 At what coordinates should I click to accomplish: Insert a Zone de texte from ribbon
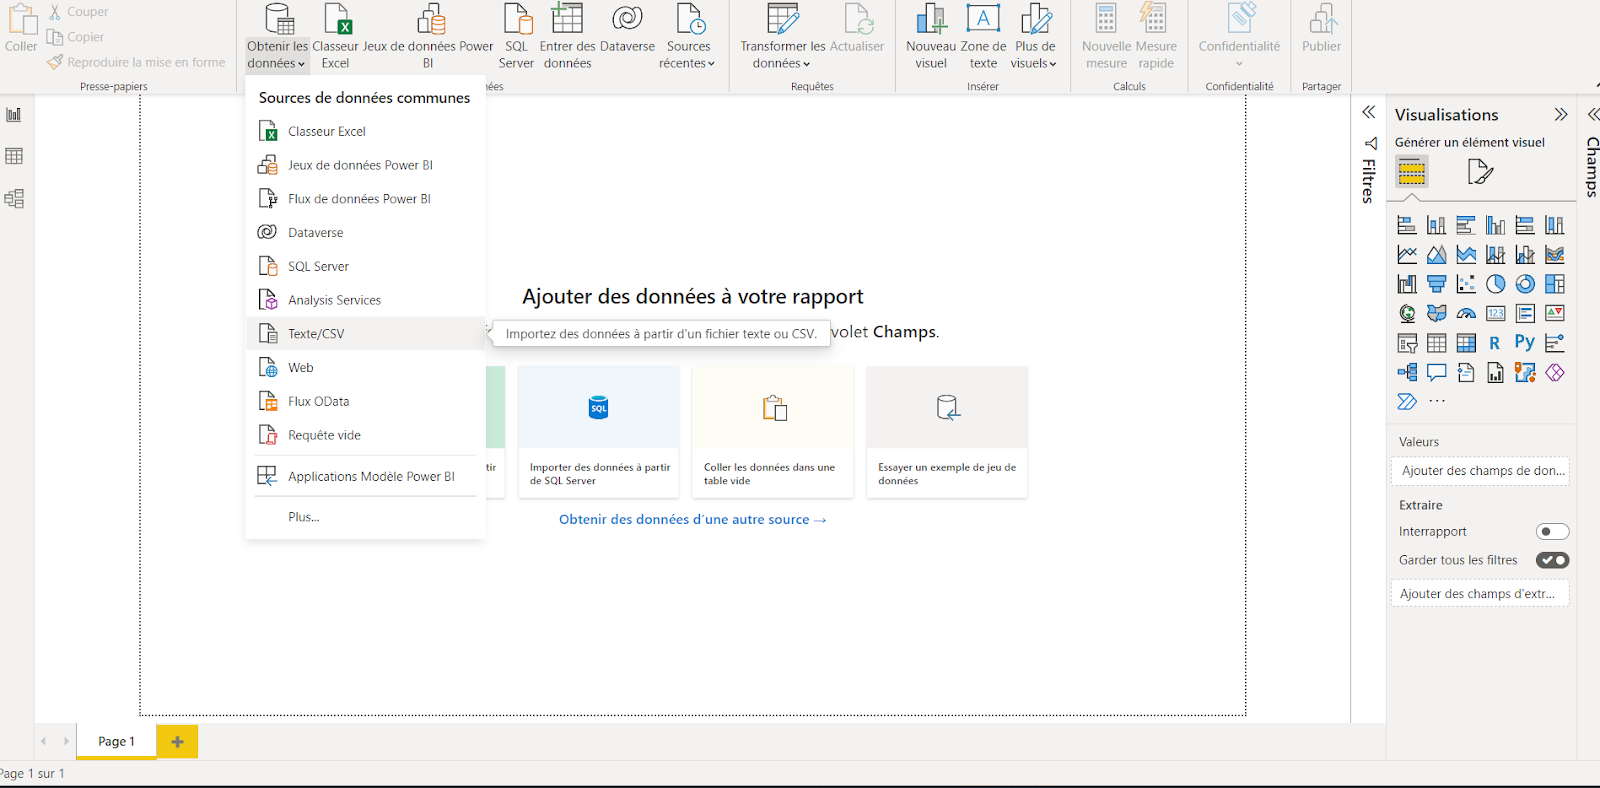[983, 38]
